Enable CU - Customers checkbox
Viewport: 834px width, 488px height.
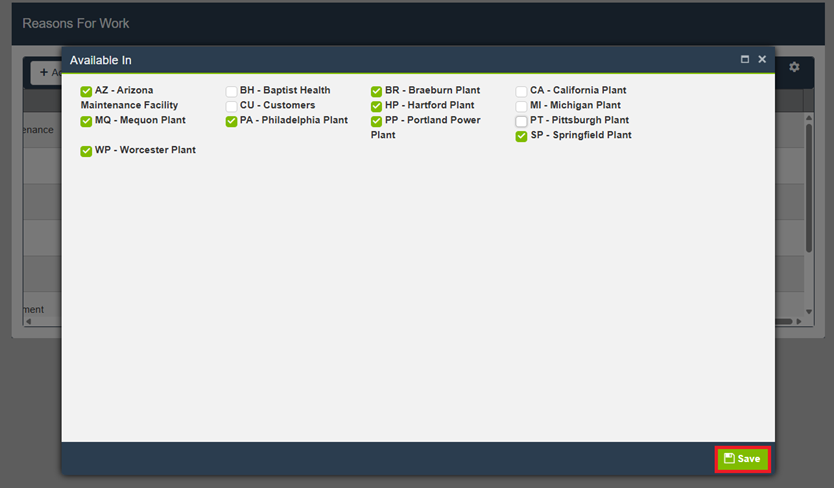tap(231, 106)
